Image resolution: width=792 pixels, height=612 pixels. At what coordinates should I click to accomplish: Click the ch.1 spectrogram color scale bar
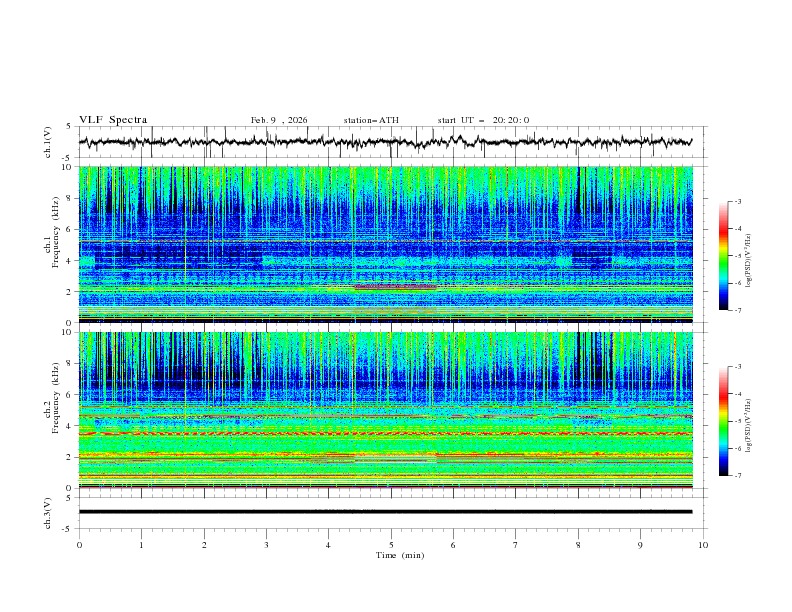tap(723, 256)
